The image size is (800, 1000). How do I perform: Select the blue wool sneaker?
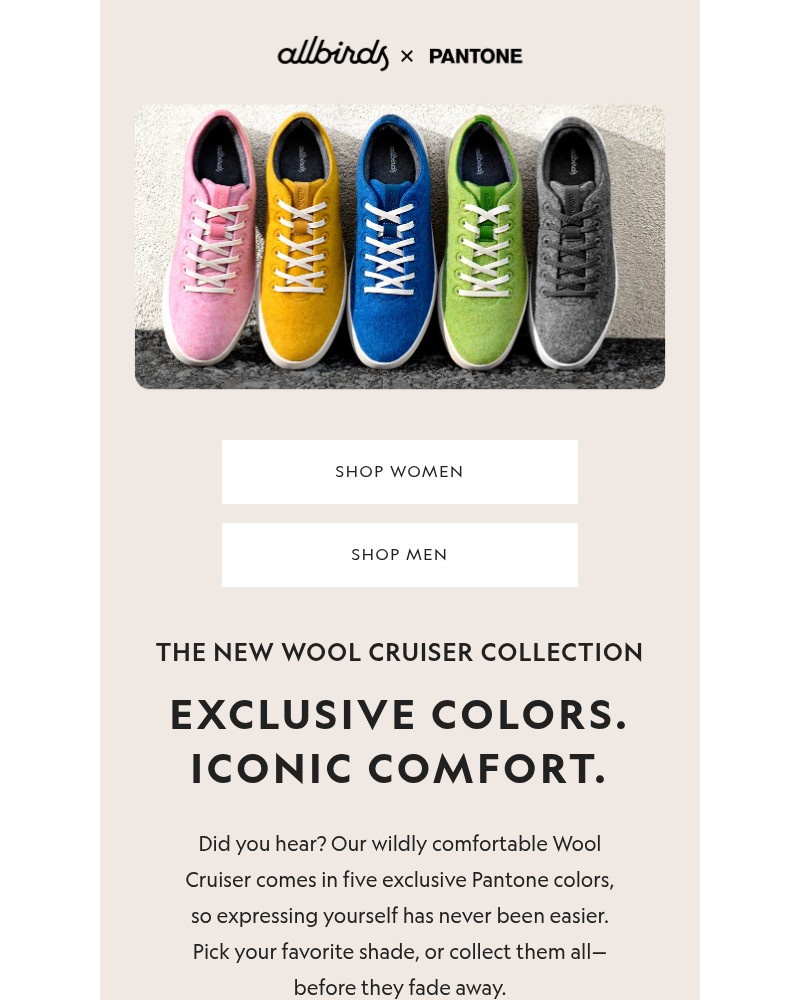coord(391,240)
